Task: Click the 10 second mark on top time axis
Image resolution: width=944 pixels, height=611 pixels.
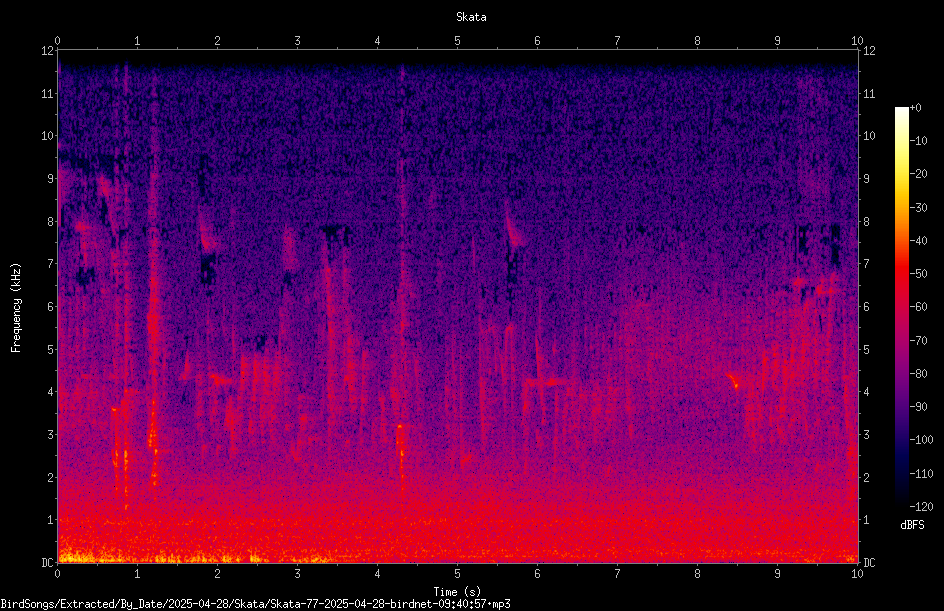Action: click(x=857, y=41)
